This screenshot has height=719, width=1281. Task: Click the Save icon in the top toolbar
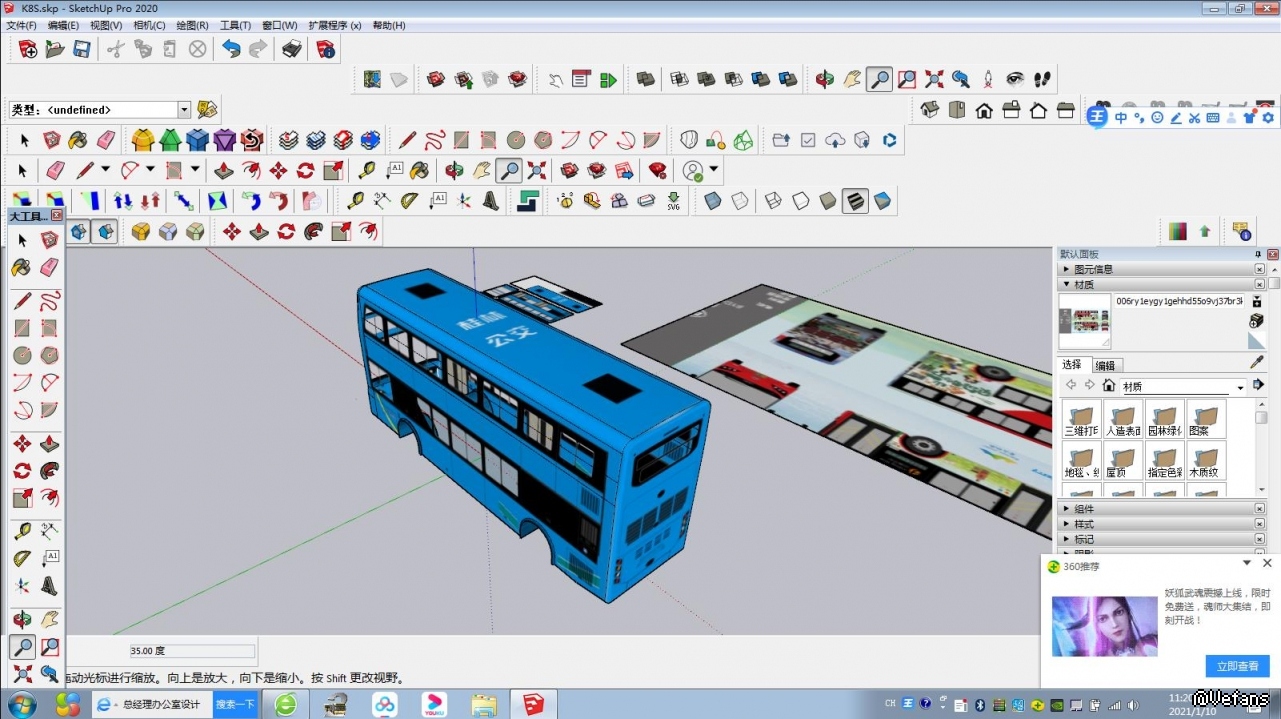coord(82,49)
